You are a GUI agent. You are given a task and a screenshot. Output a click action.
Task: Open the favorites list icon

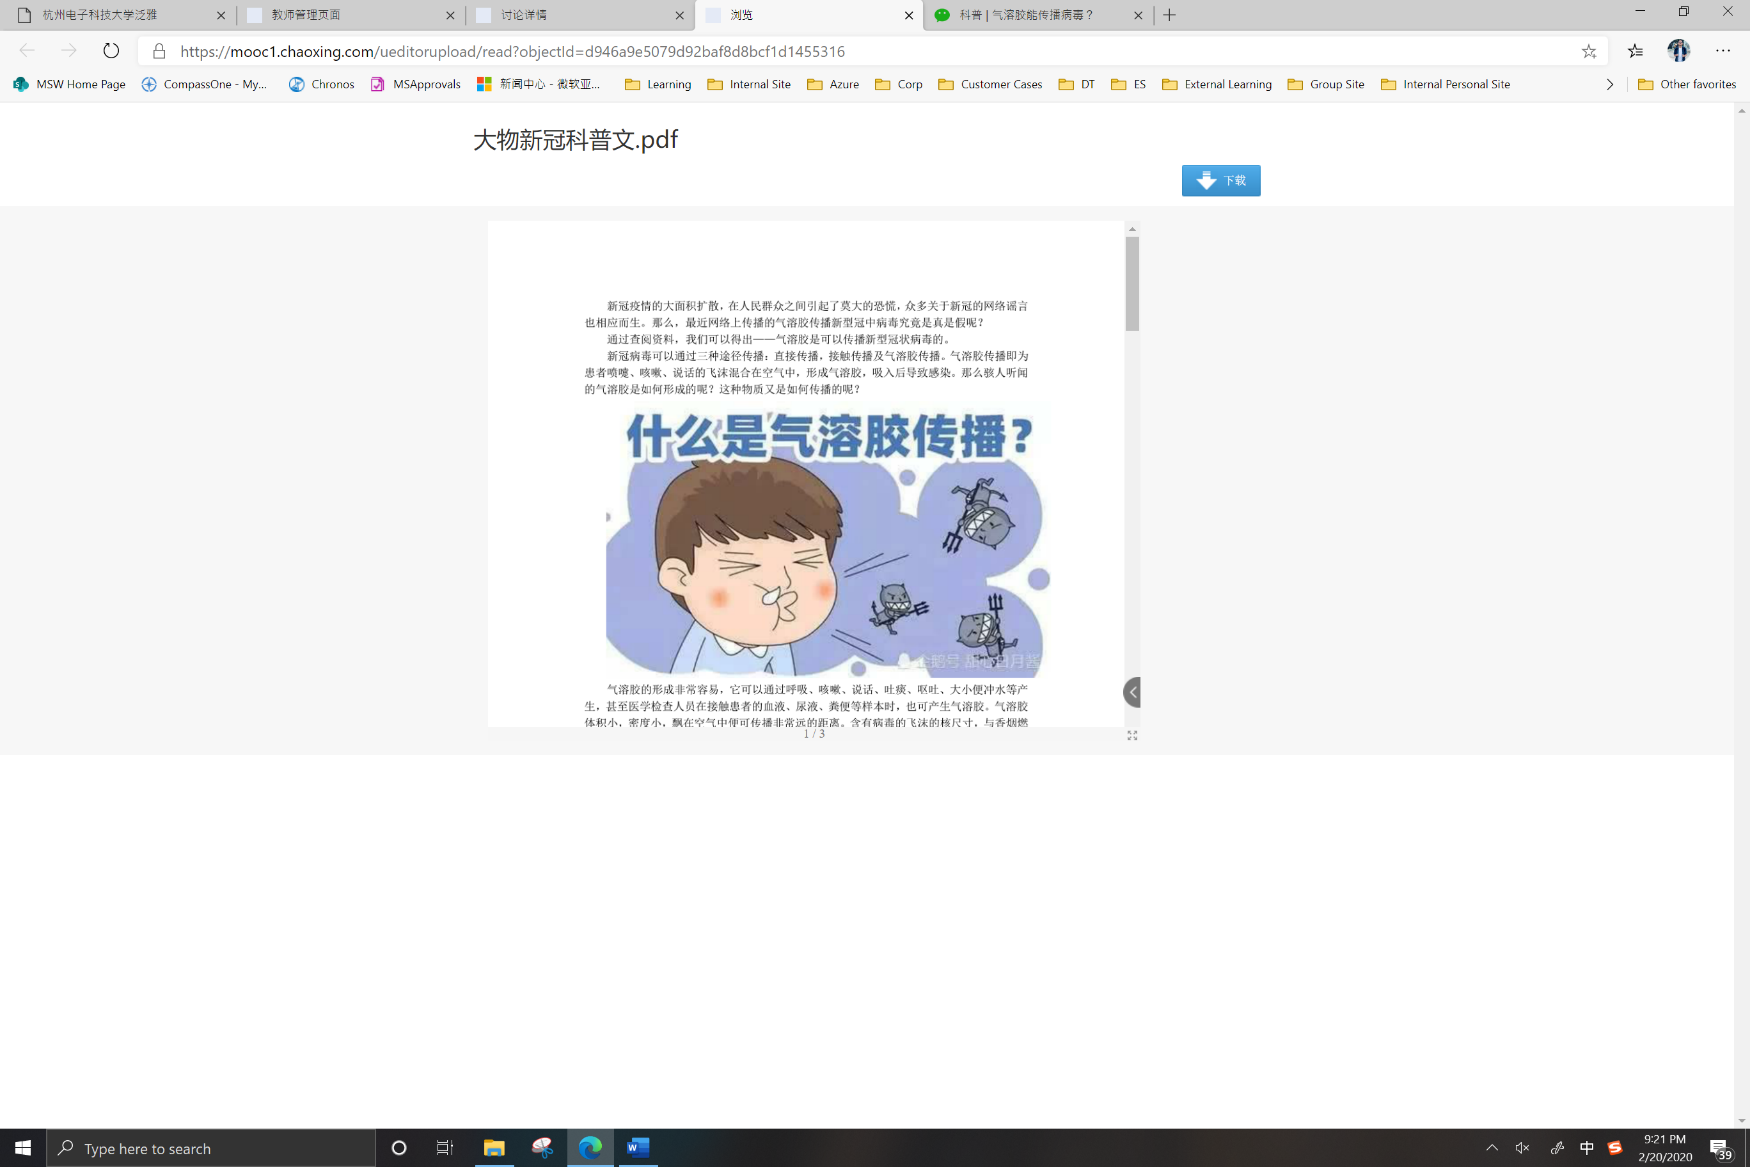tap(1635, 51)
